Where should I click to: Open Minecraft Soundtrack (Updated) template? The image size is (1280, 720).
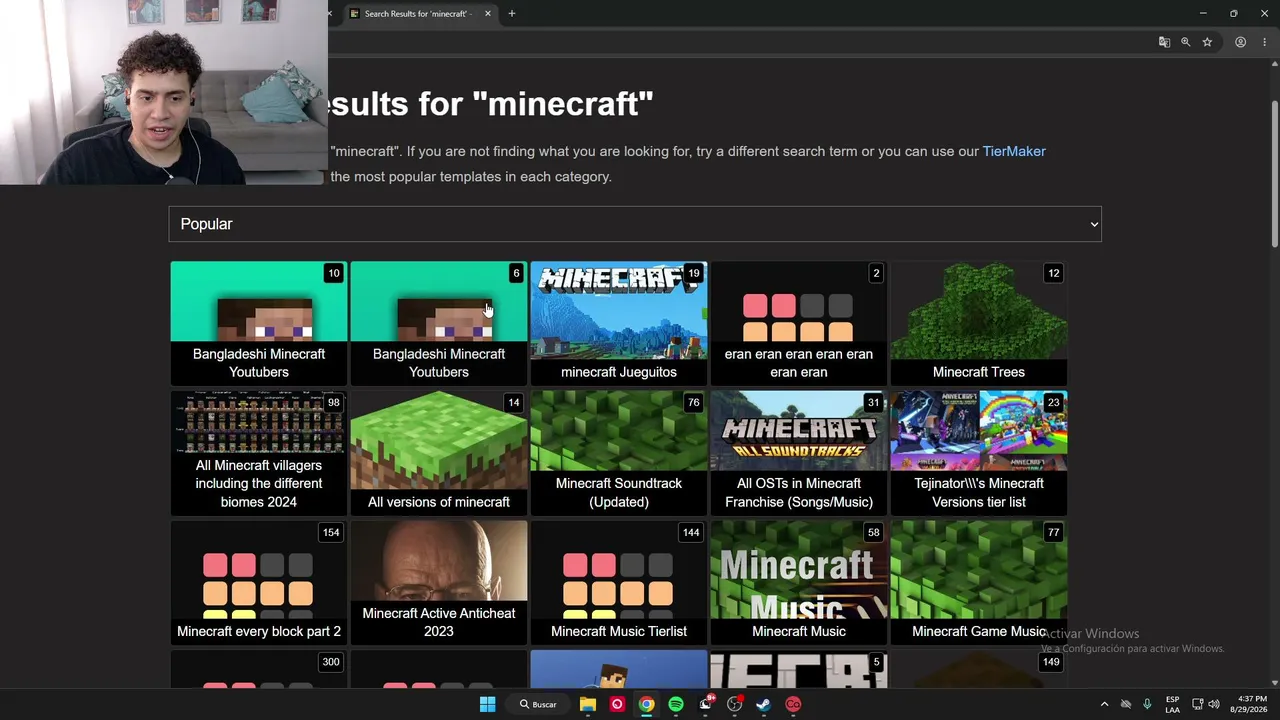(x=619, y=453)
